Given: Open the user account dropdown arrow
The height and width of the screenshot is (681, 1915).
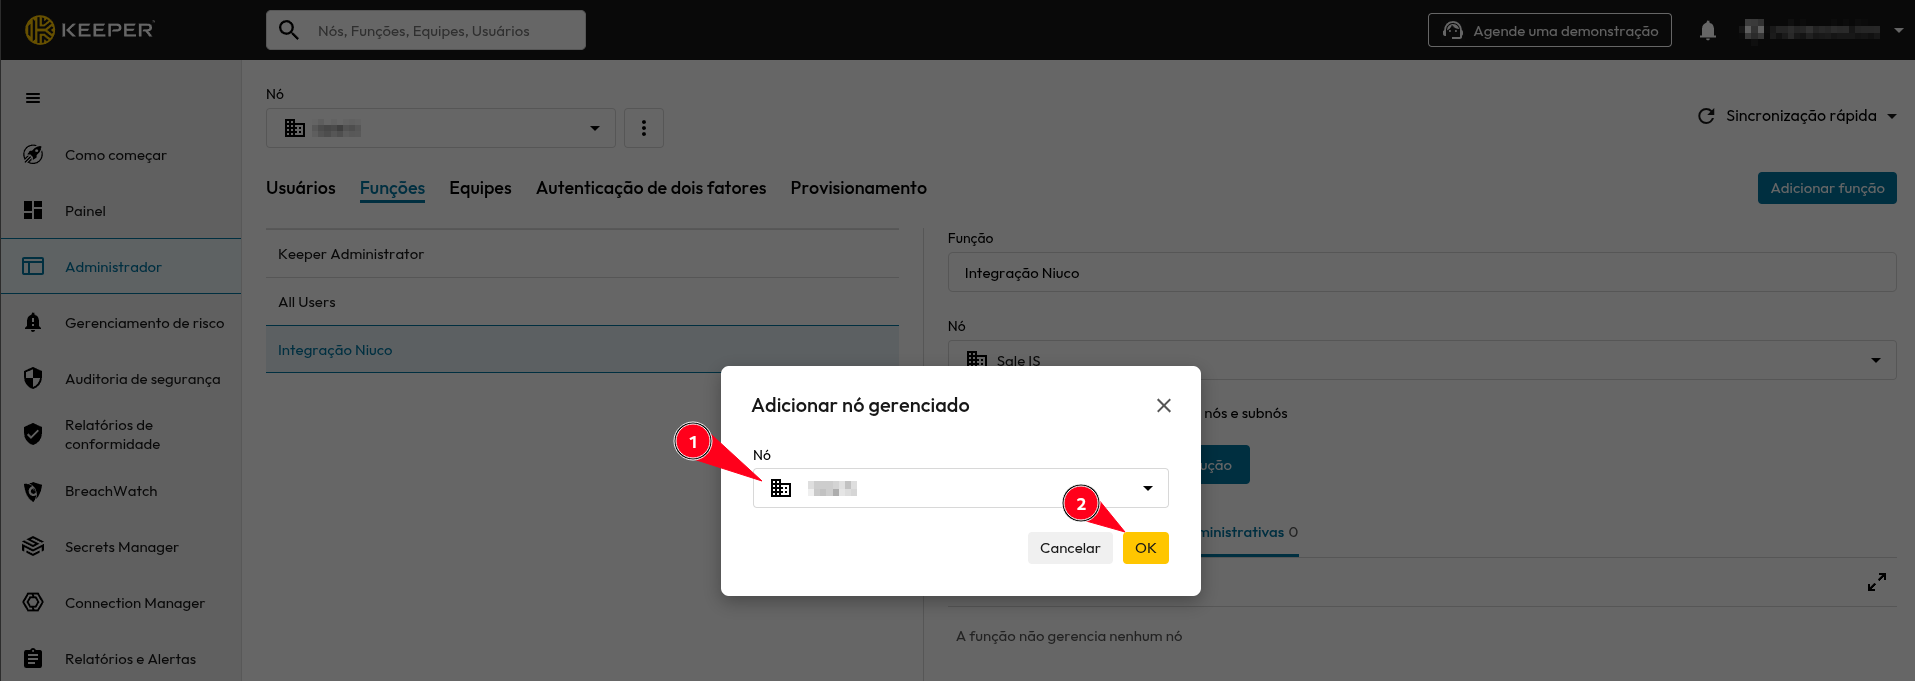Looking at the screenshot, I should [x=1899, y=31].
